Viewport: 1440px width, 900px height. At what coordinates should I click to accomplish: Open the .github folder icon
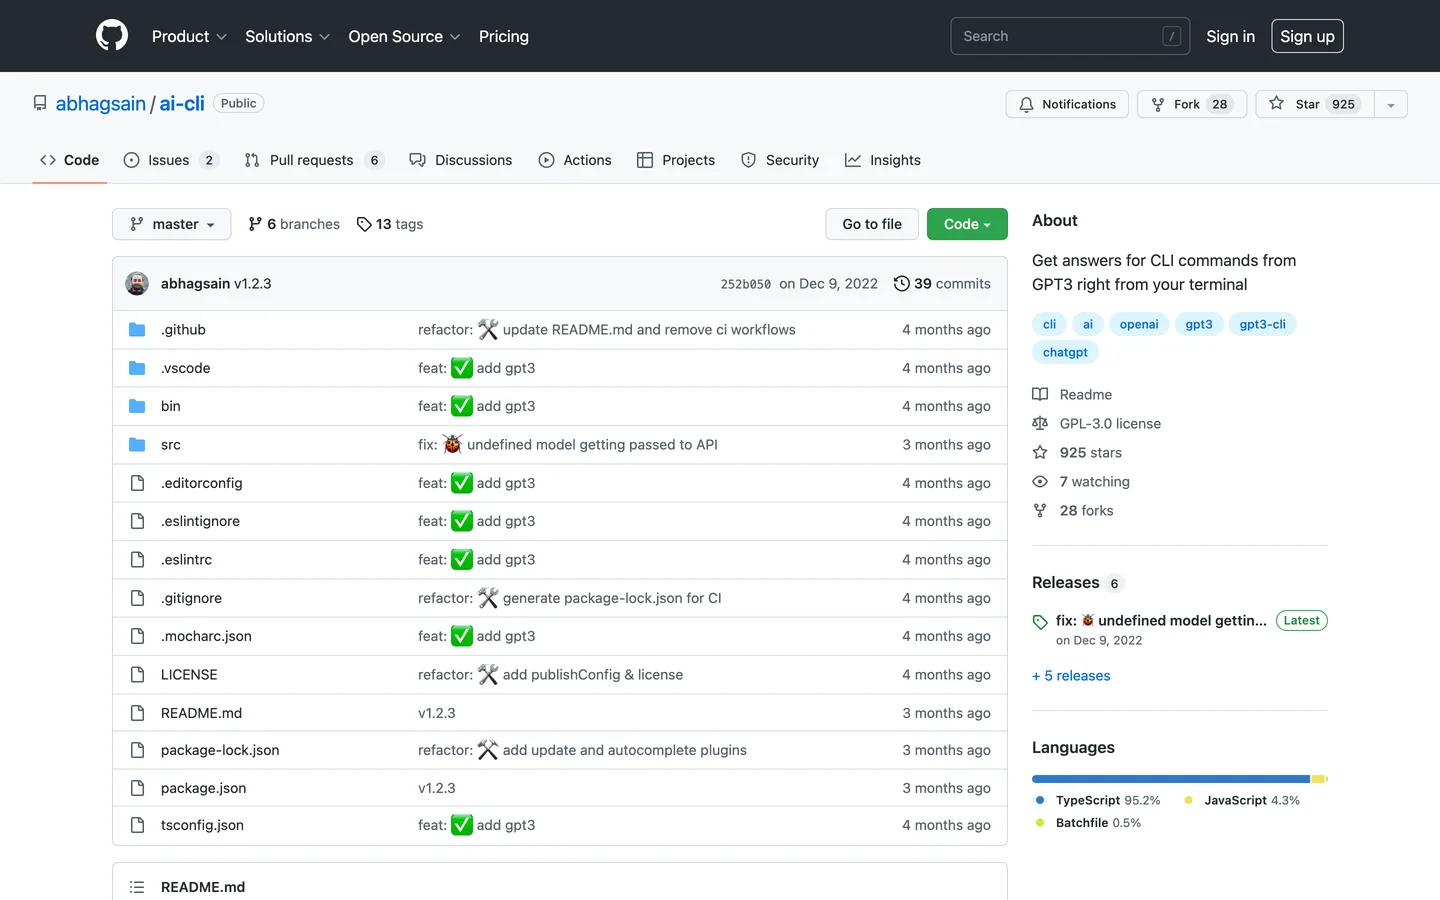pos(137,330)
